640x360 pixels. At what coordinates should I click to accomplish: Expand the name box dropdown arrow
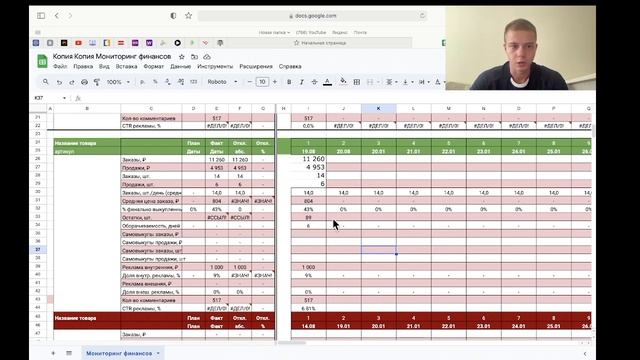(x=64, y=98)
